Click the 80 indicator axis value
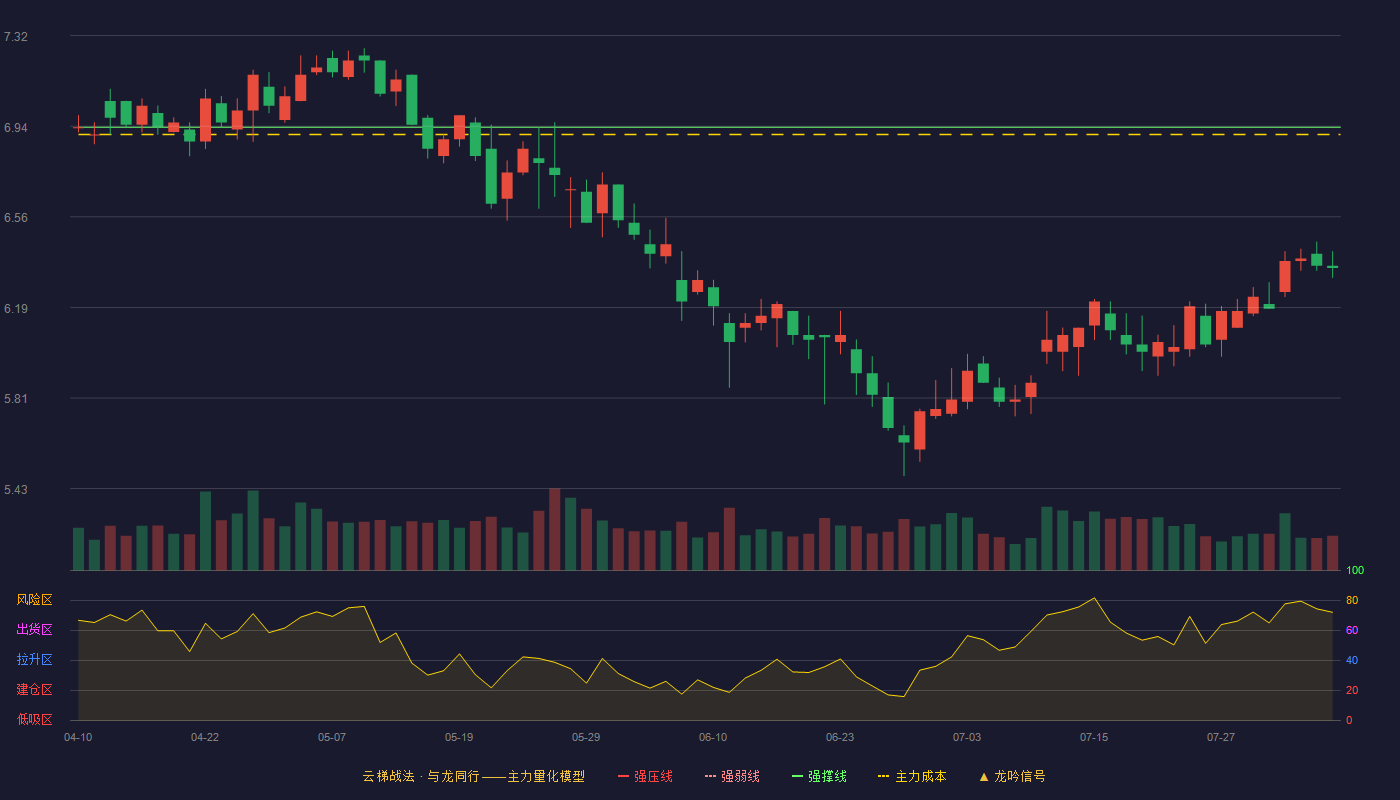1400x800 pixels. pyautogui.click(x=1352, y=600)
